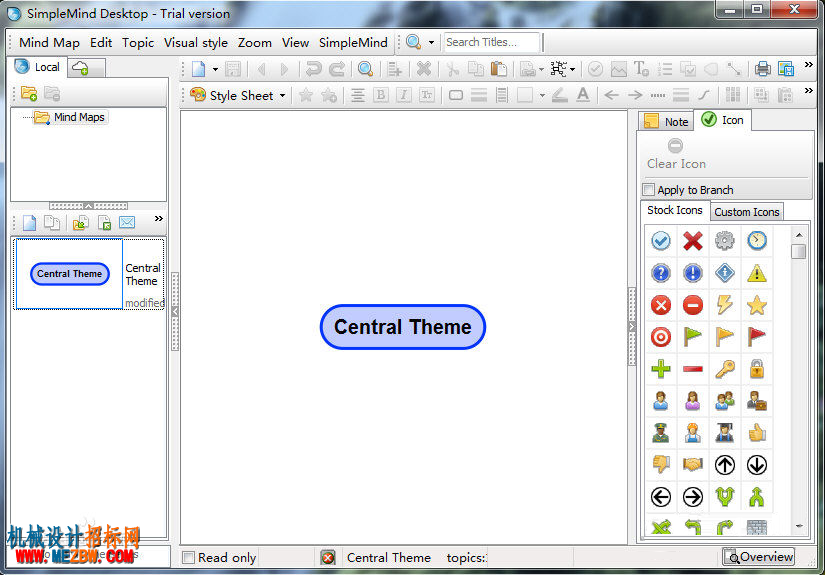The height and width of the screenshot is (575, 825).
Task: Click the add folder icon
Action: coord(29,94)
